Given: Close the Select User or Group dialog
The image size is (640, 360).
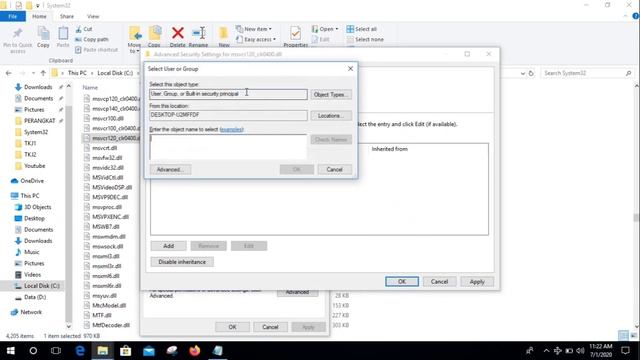Looking at the screenshot, I should (x=350, y=69).
